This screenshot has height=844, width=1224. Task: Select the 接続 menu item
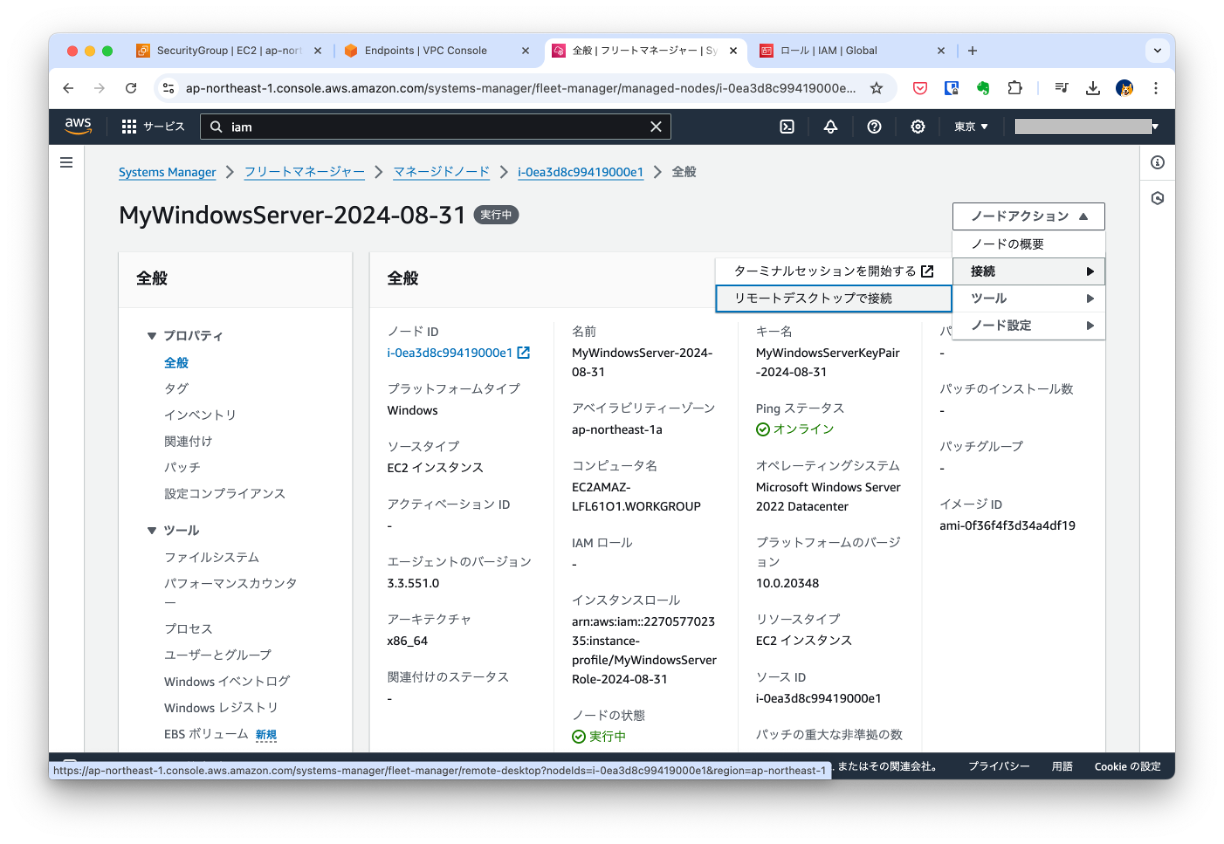[x=1028, y=271]
